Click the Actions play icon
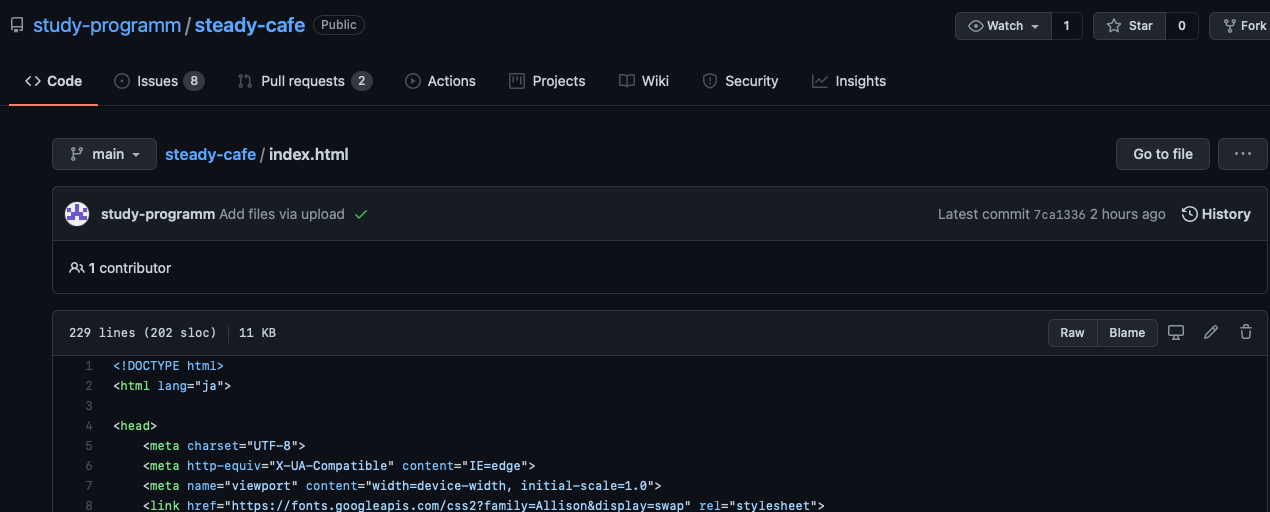This screenshot has height=512, width=1270. (x=413, y=81)
